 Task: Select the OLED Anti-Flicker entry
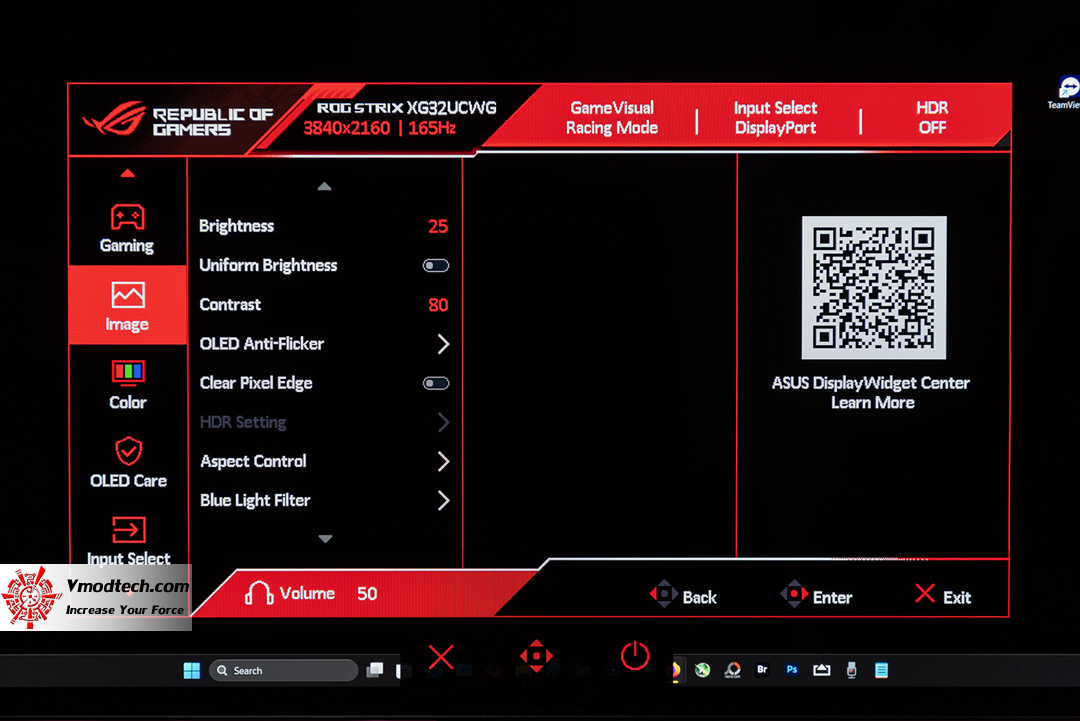[x=324, y=344]
